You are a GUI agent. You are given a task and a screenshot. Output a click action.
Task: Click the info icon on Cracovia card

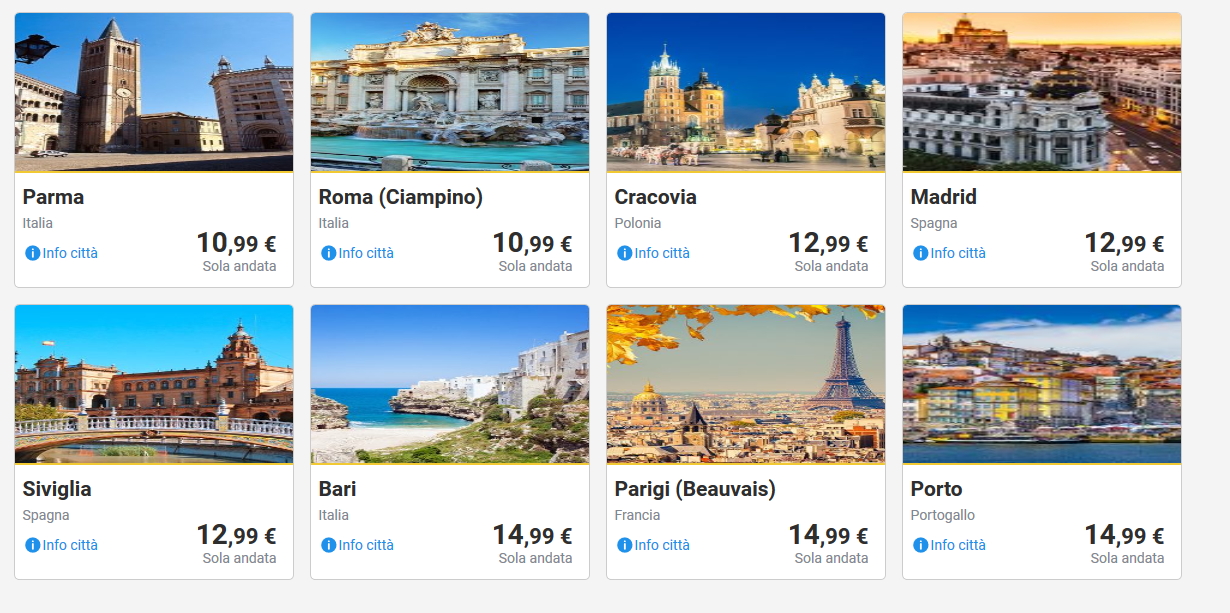624,253
